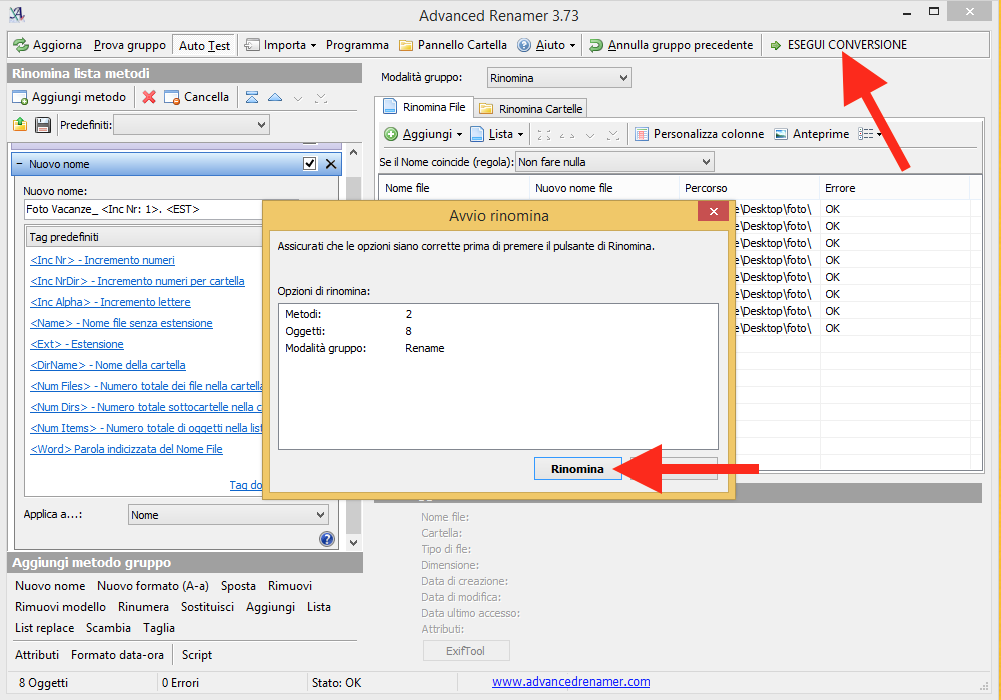The height and width of the screenshot is (700, 1001).
Task: Add the Script method
Action: click(x=197, y=655)
